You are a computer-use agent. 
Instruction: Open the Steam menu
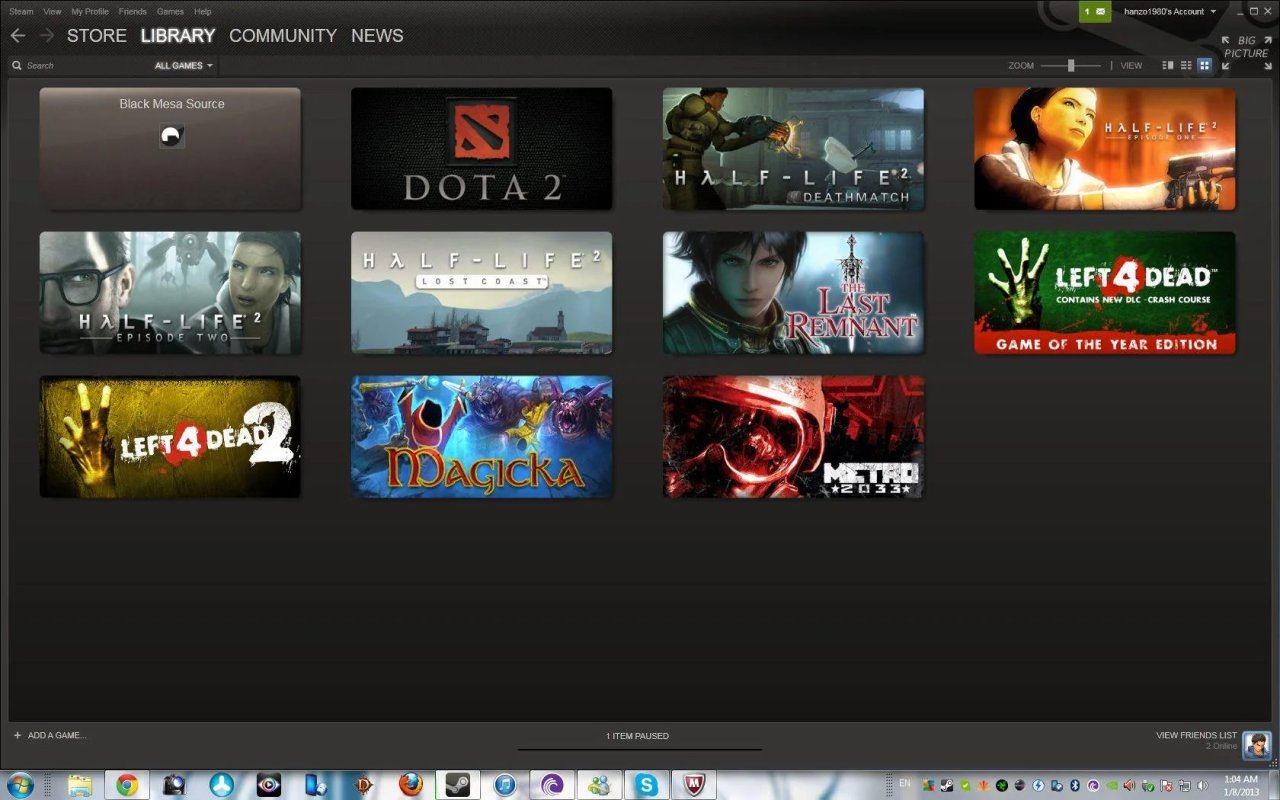[21, 12]
